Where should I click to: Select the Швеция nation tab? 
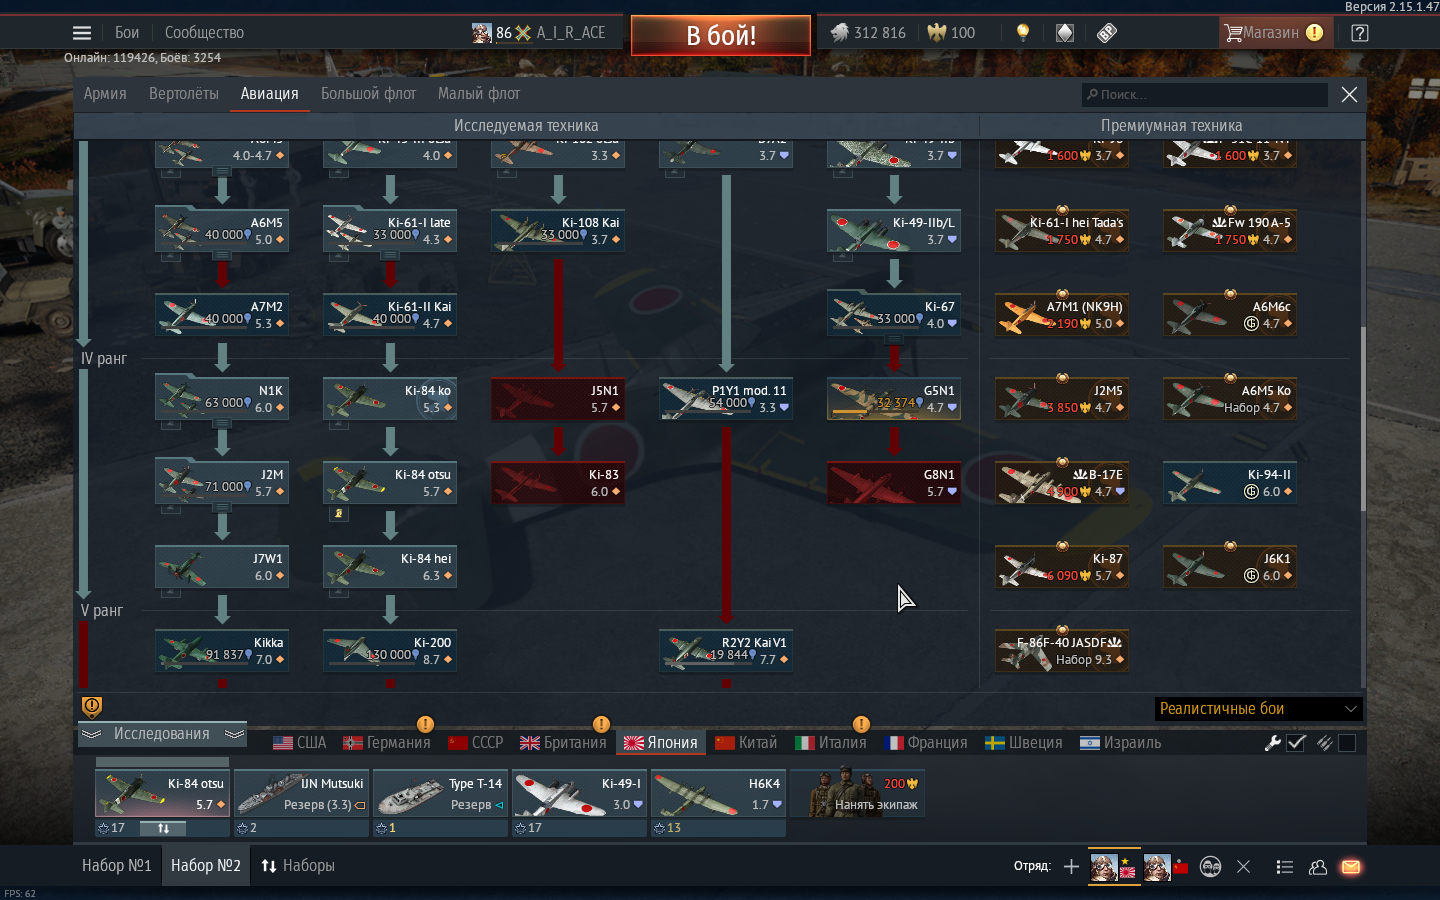coord(1024,743)
